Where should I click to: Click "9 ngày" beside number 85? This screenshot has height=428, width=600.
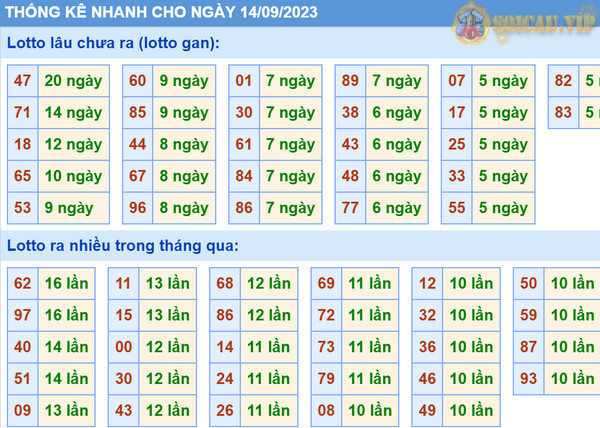[184, 112]
